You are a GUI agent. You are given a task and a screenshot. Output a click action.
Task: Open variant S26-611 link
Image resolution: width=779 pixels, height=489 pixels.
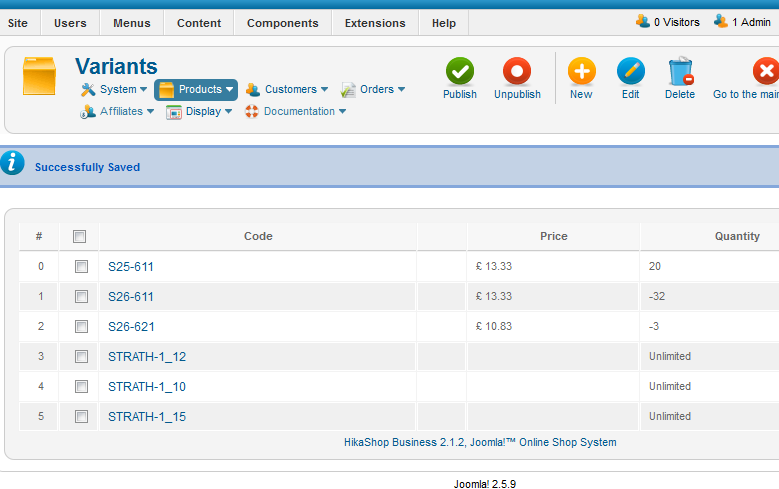(131, 297)
